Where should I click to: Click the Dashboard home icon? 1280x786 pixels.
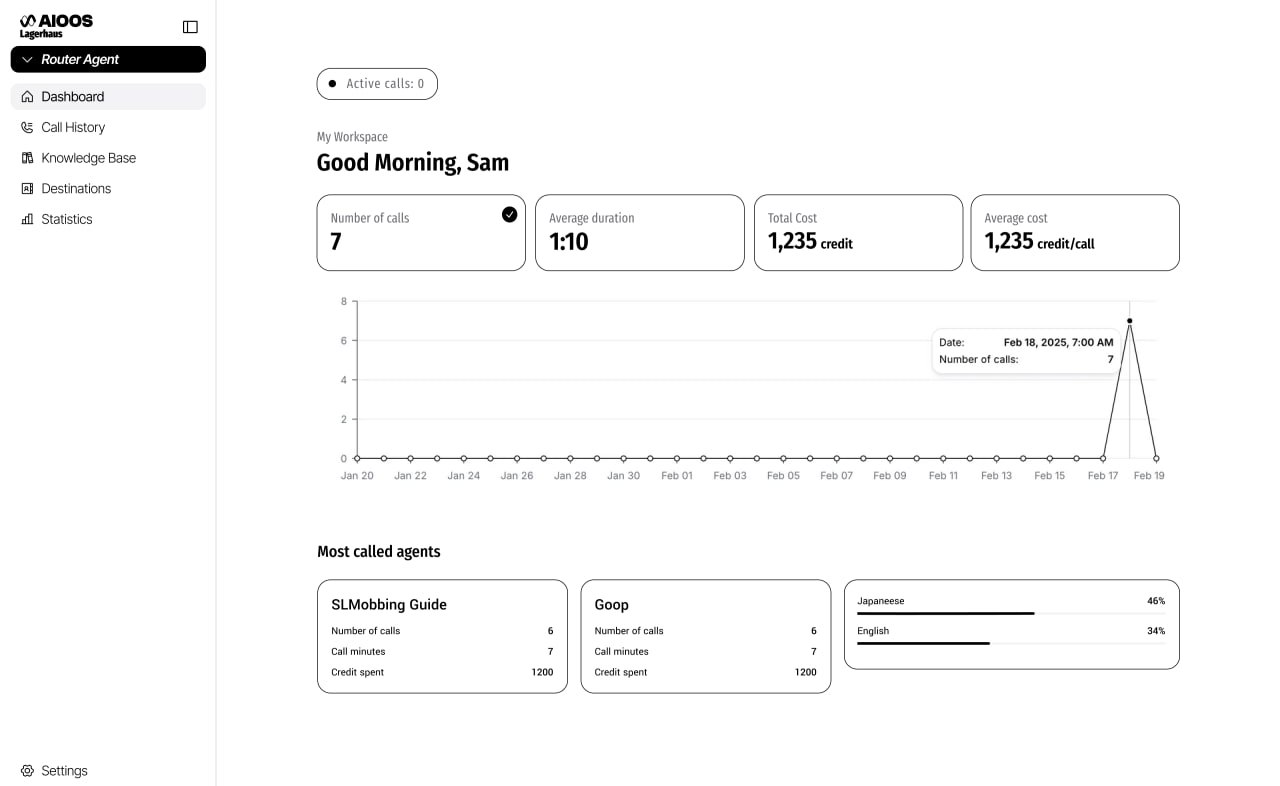point(27,97)
